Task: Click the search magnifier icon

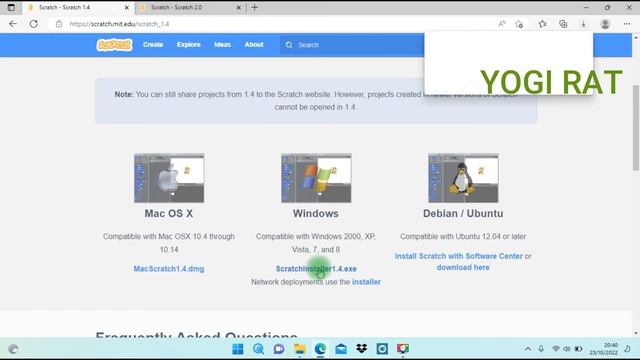Action: click(x=289, y=45)
